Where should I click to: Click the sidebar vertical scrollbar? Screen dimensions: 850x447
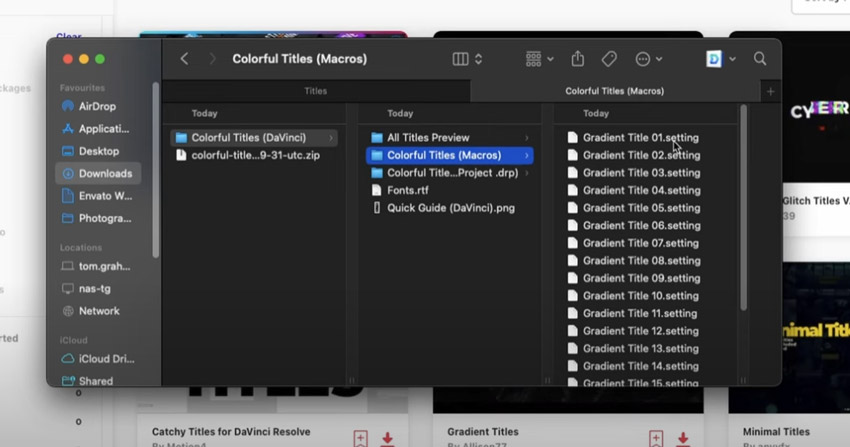click(x=156, y=170)
